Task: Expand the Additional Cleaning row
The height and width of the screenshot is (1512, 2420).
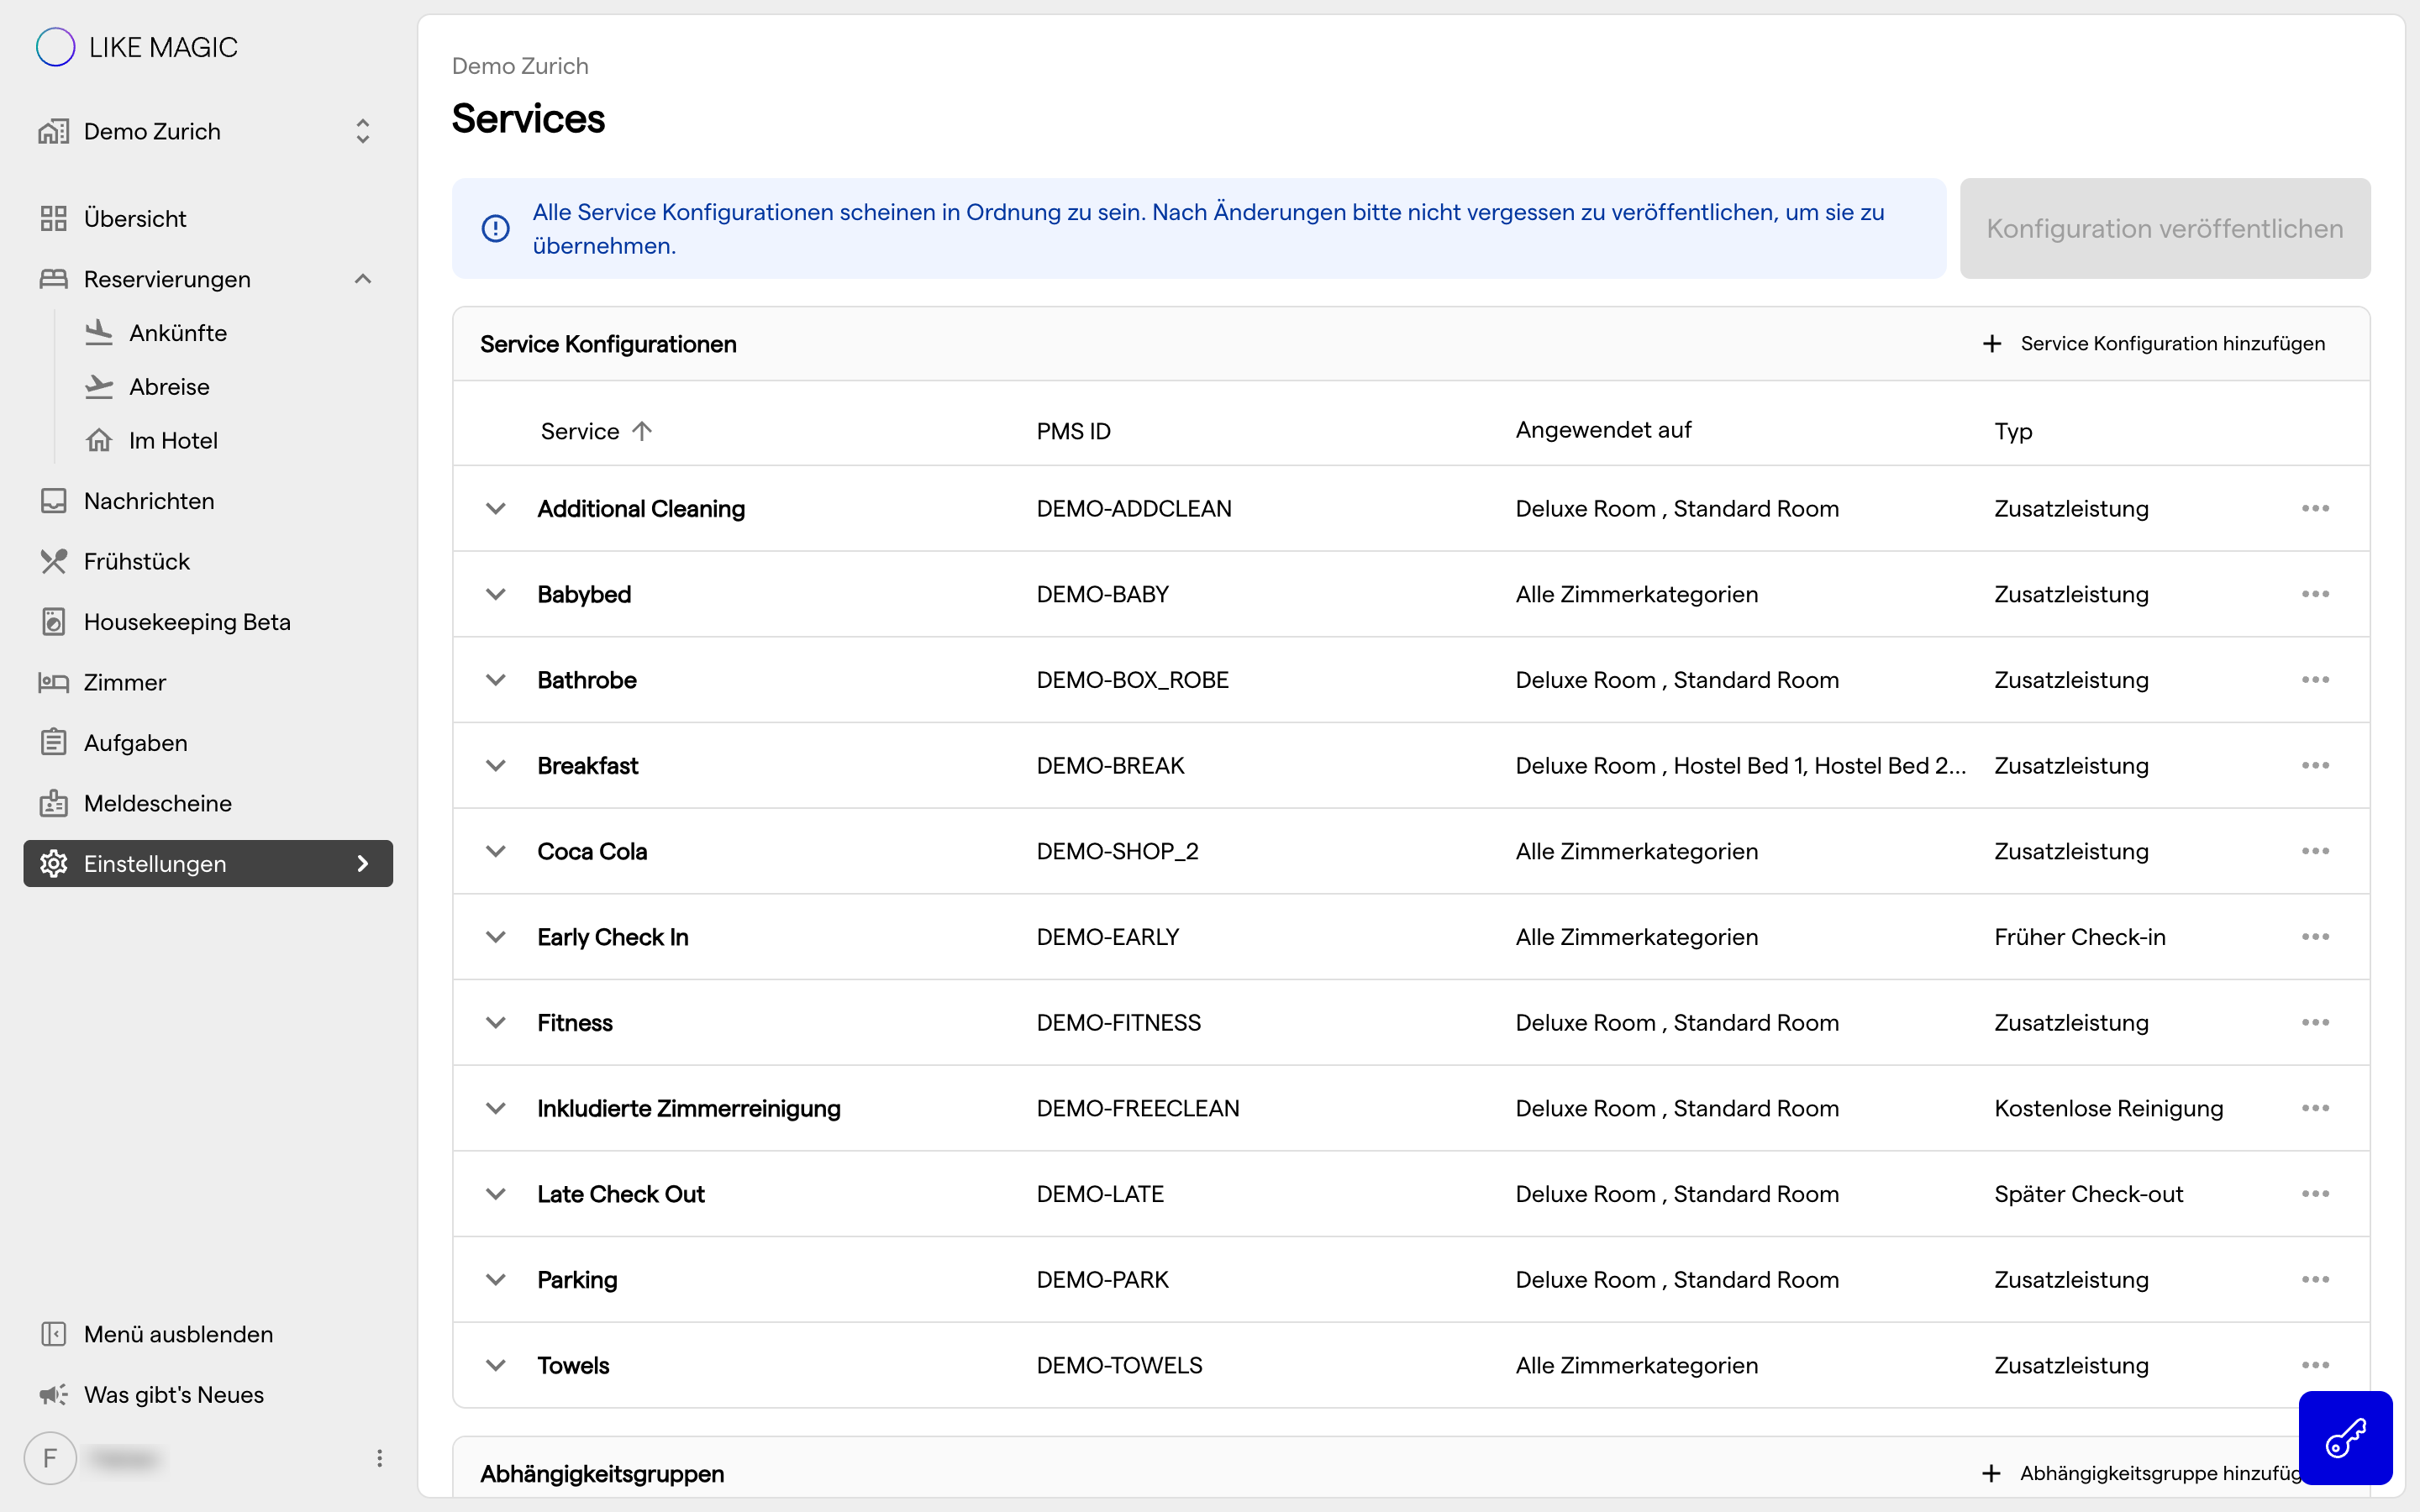Action: tap(495, 508)
